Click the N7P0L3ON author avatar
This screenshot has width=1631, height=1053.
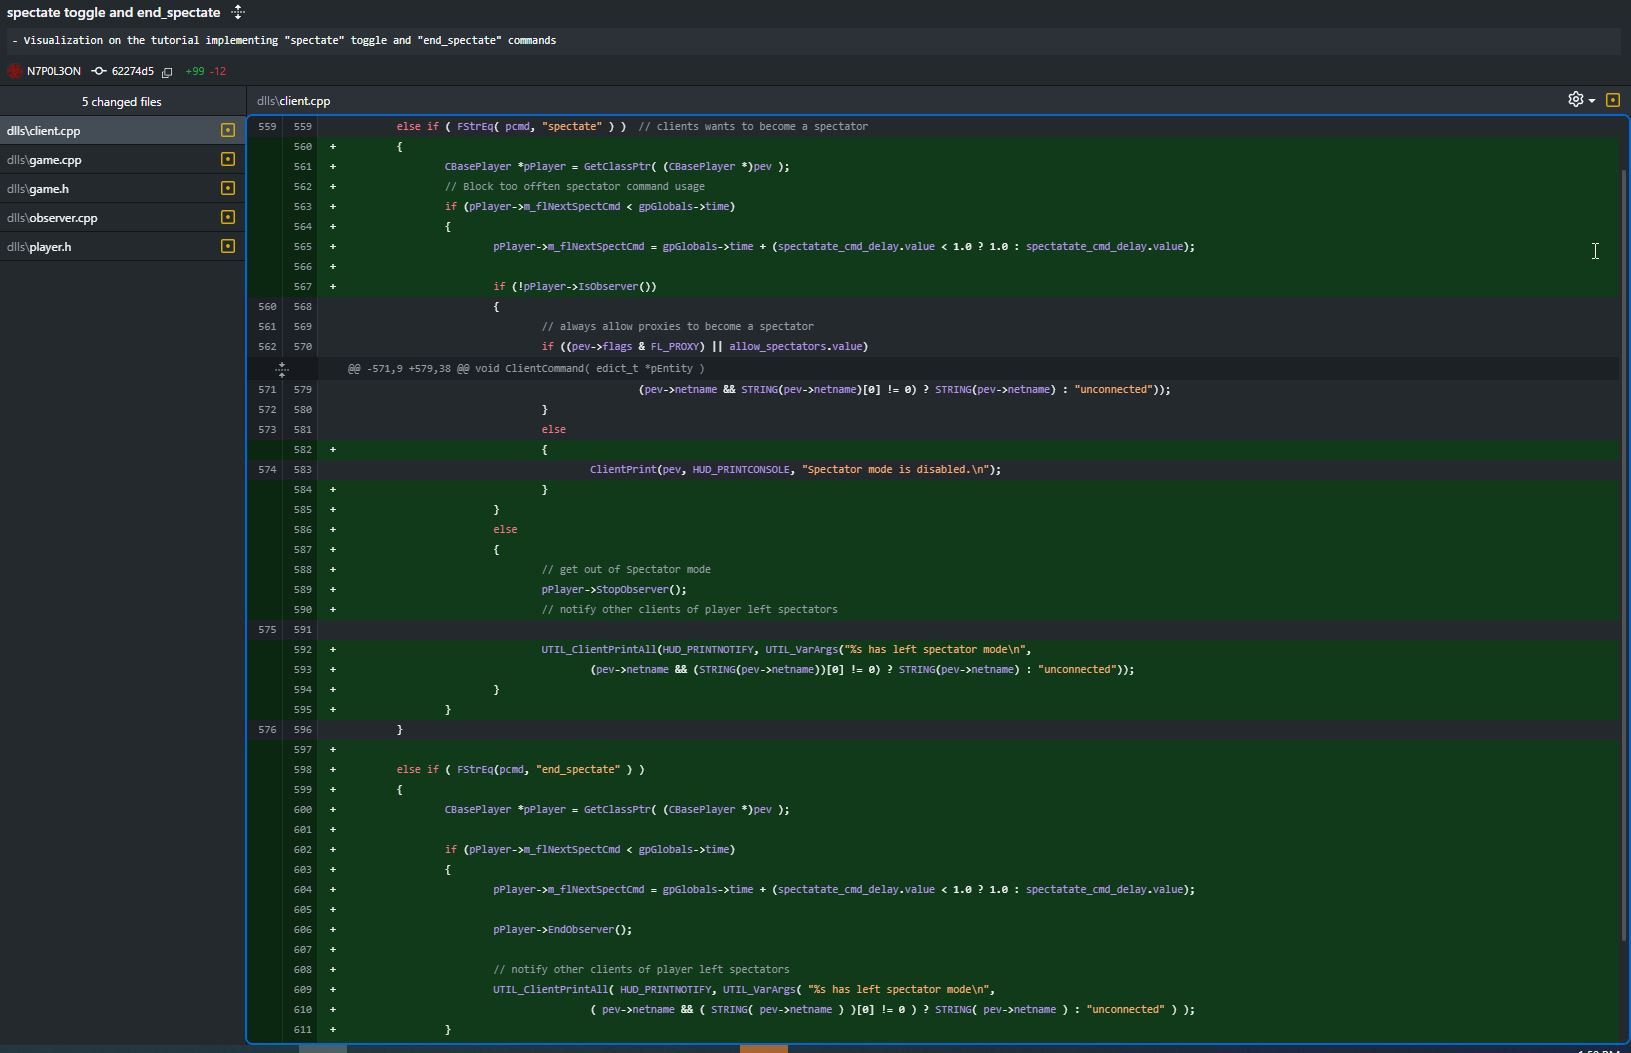tap(15, 71)
